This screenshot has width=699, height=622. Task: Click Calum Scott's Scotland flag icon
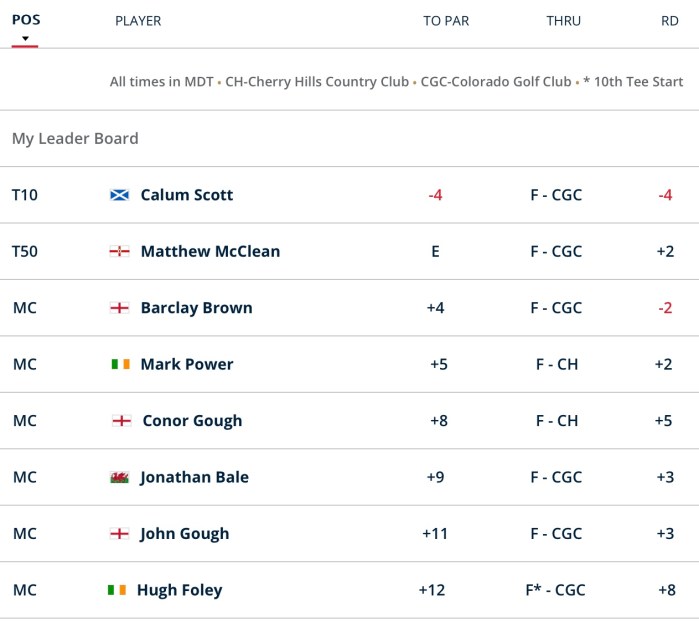click(119, 195)
